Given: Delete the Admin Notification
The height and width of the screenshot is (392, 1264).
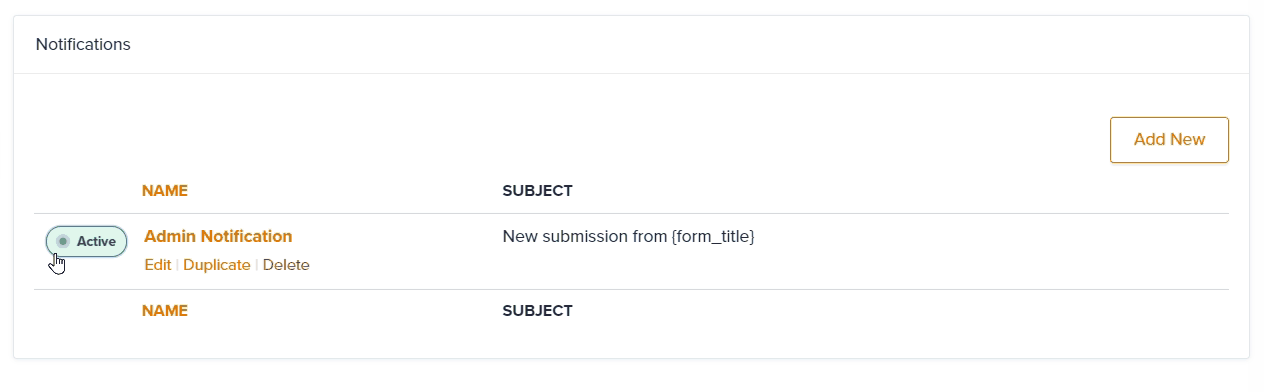Looking at the screenshot, I should tap(286, 265).
